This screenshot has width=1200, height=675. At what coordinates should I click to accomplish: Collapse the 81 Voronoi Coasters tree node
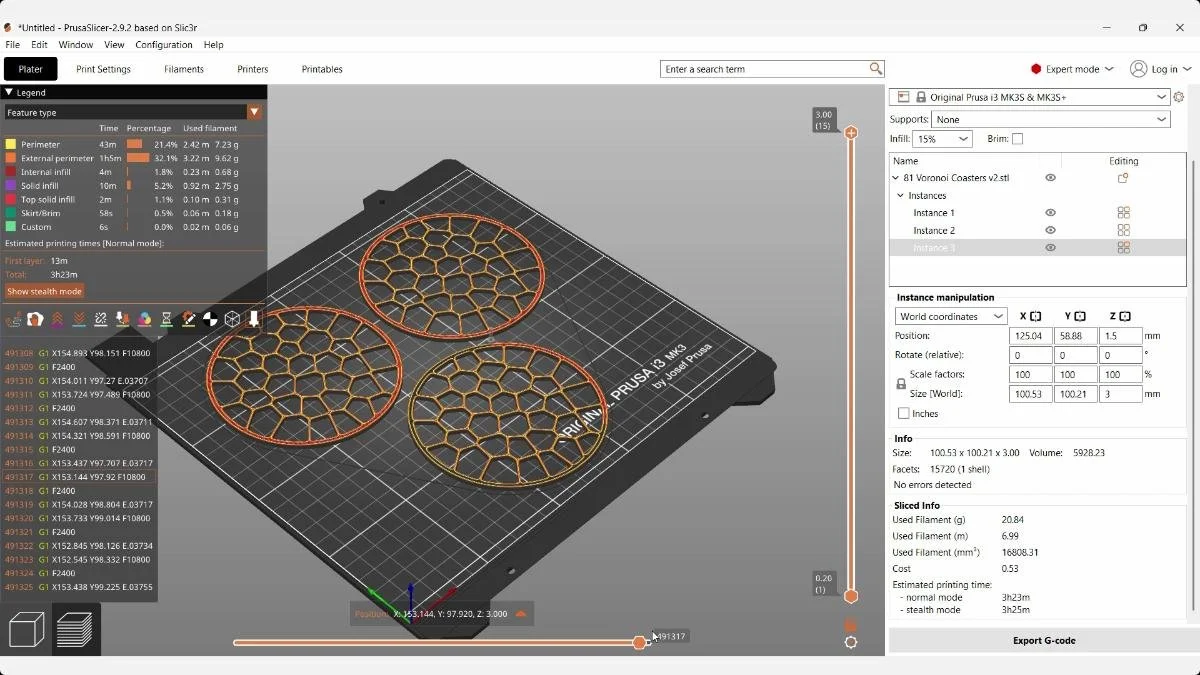pyautogui.click(x=896, y=178)
